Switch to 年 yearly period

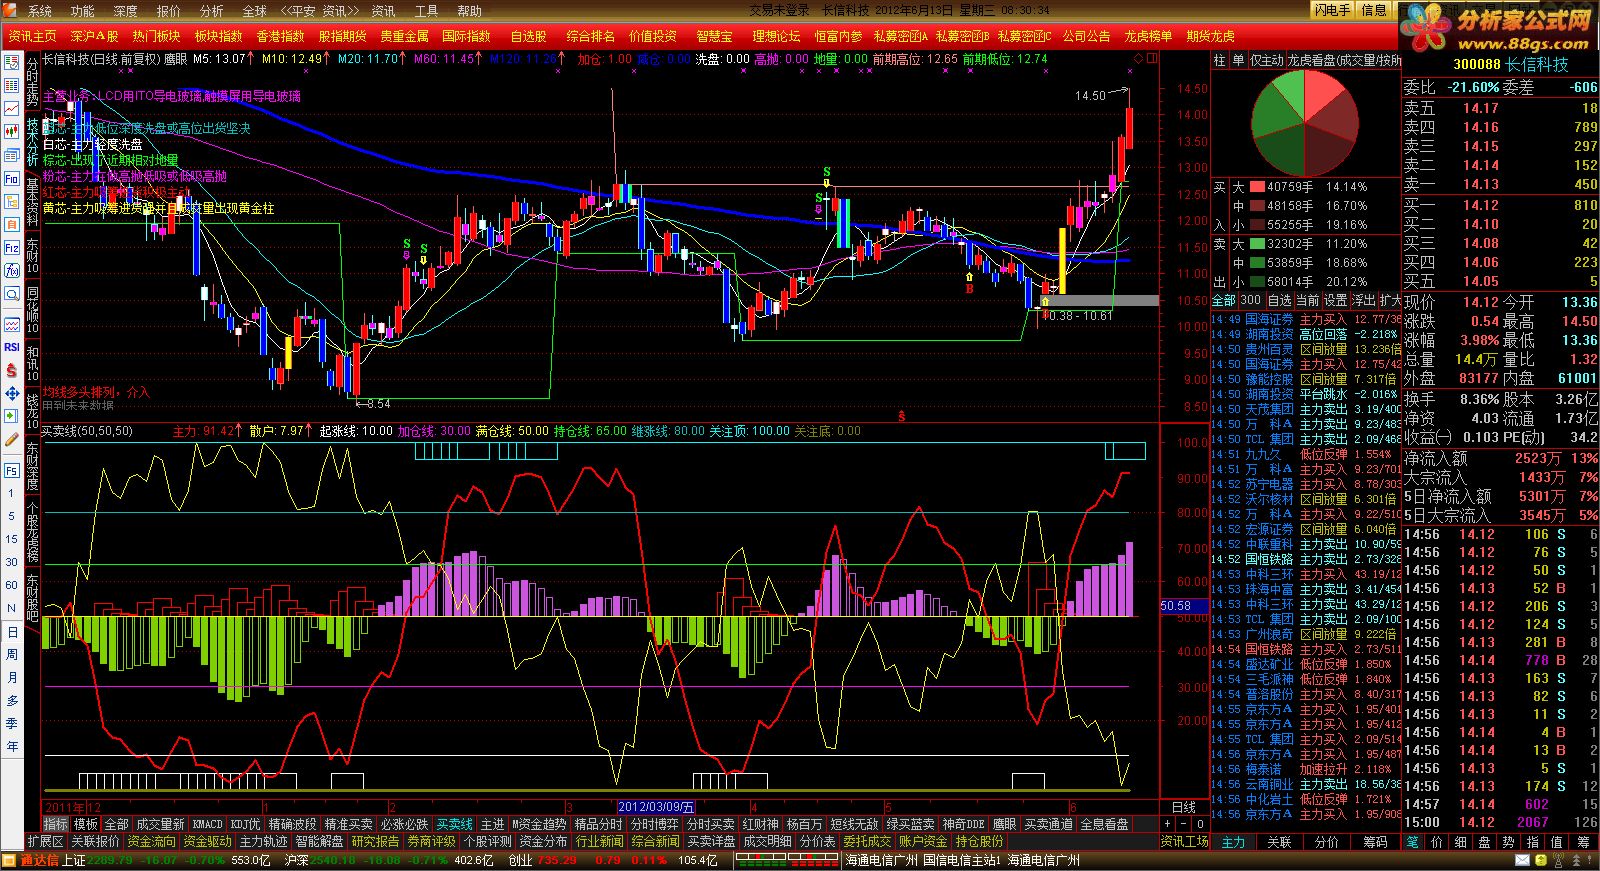pos(12,746)
